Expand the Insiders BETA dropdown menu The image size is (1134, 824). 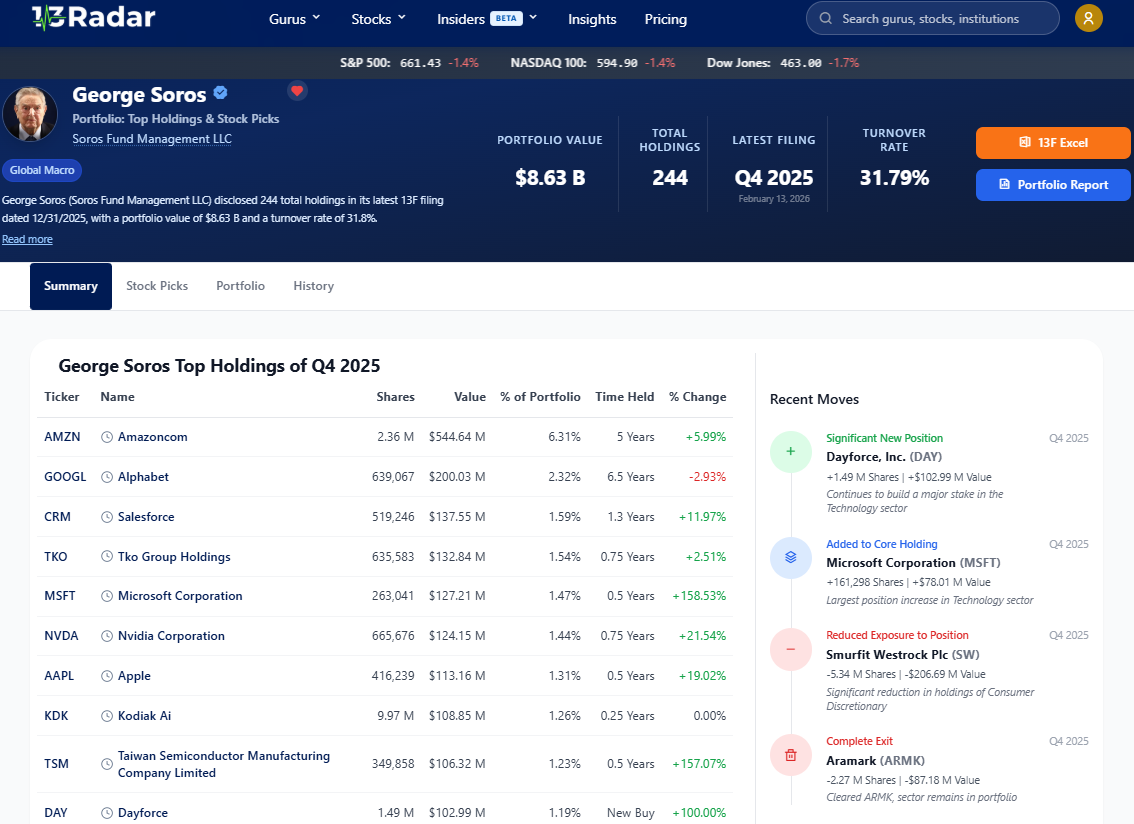coord(487,19)
